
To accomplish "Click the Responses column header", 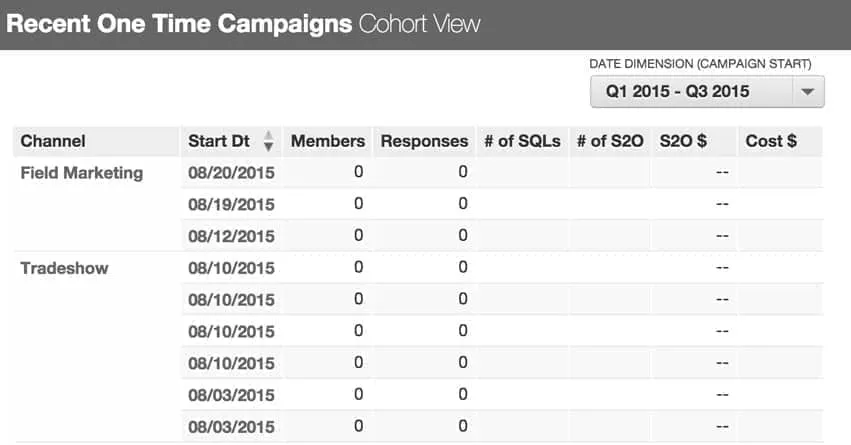I will (424, 141).
